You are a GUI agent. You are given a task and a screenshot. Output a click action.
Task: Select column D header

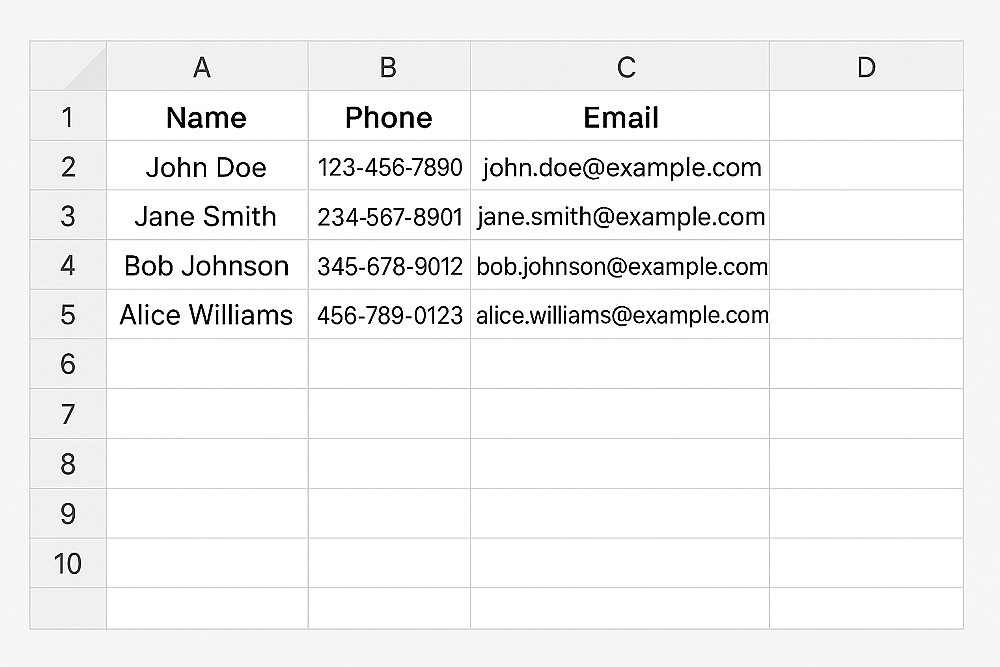click(x=866, y=67)
